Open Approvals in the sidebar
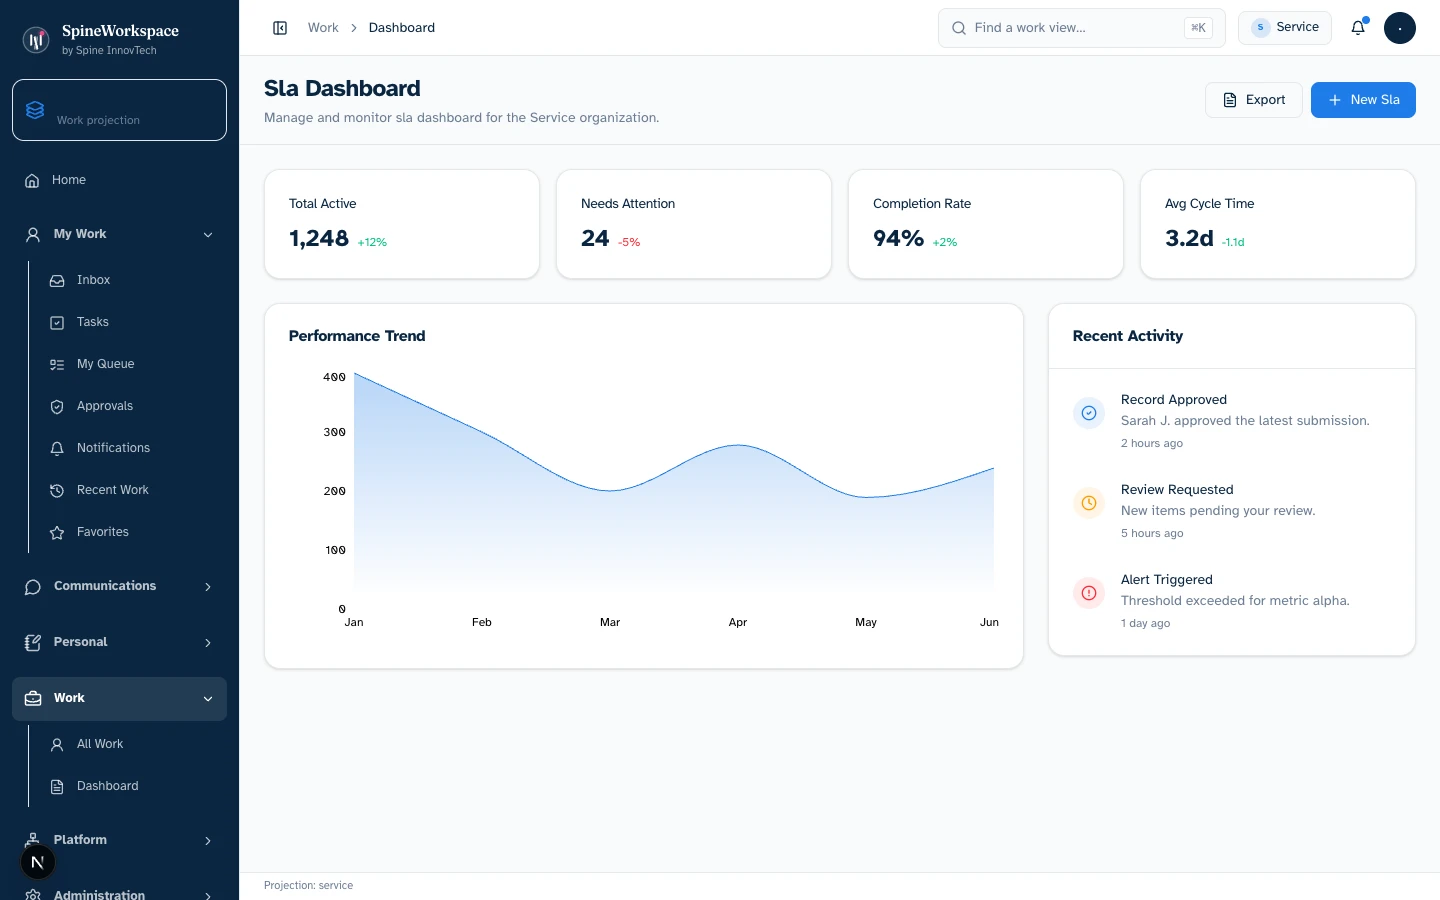This screenshot has width=1440, height=900. click(x=132, y=406)
